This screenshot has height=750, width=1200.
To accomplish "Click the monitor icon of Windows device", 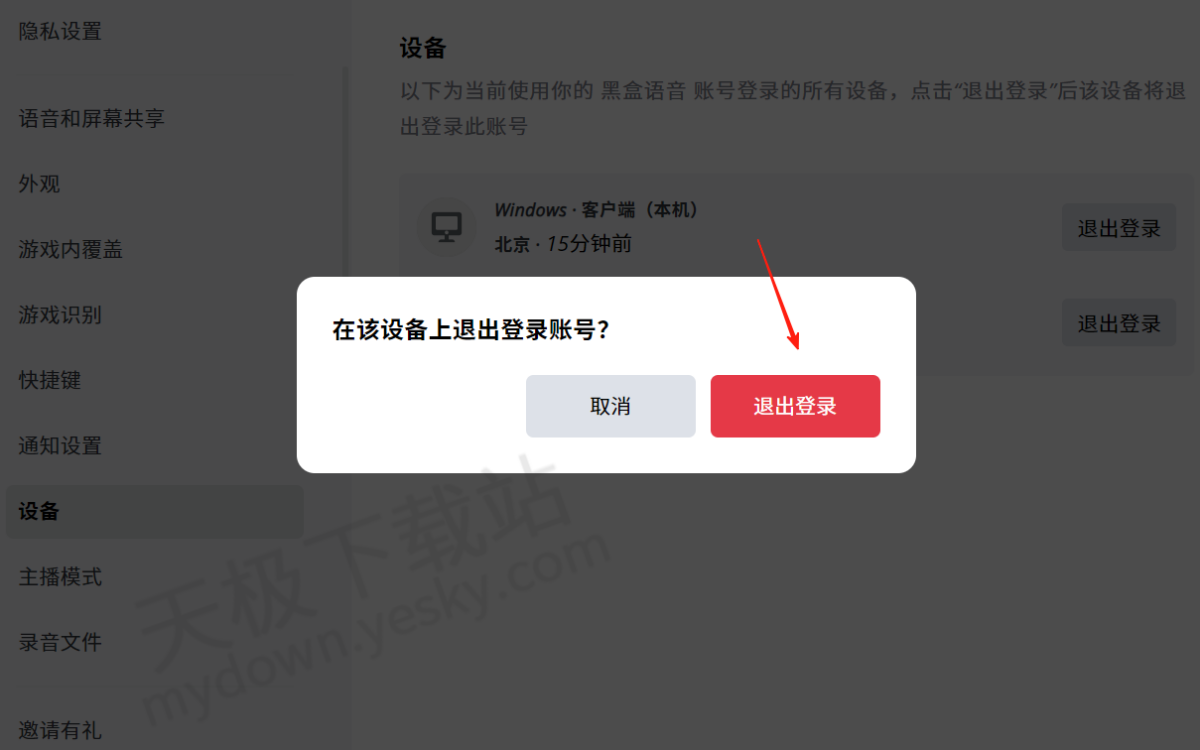I will [x=446, y=227].
